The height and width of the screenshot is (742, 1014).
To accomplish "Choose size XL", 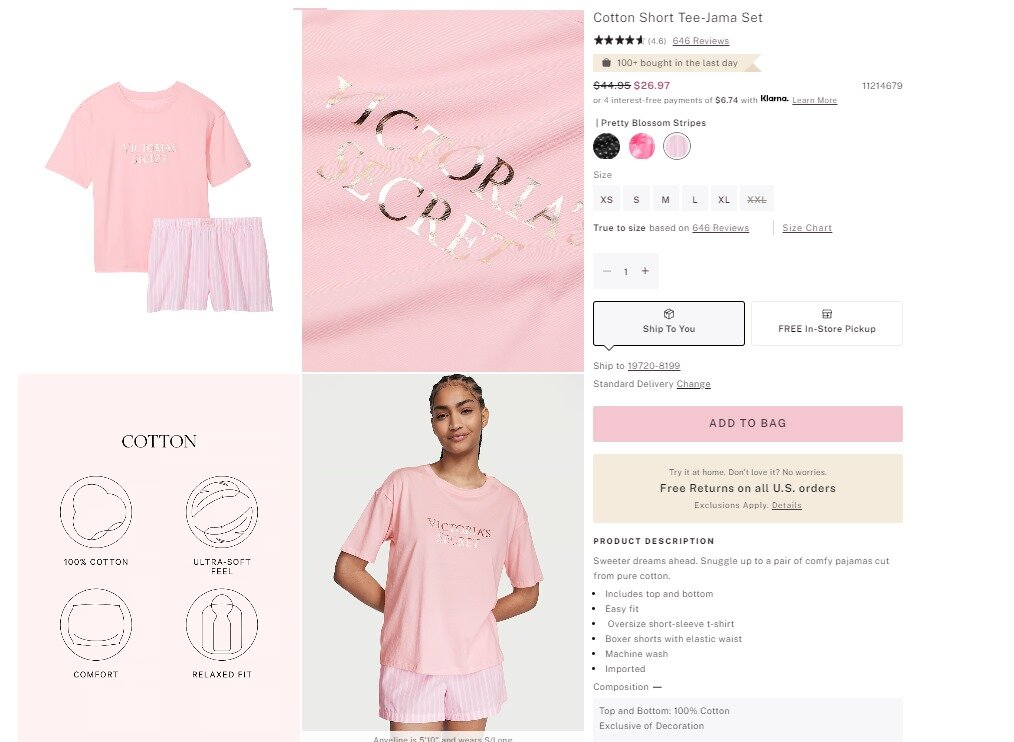I will coord(724,199).
